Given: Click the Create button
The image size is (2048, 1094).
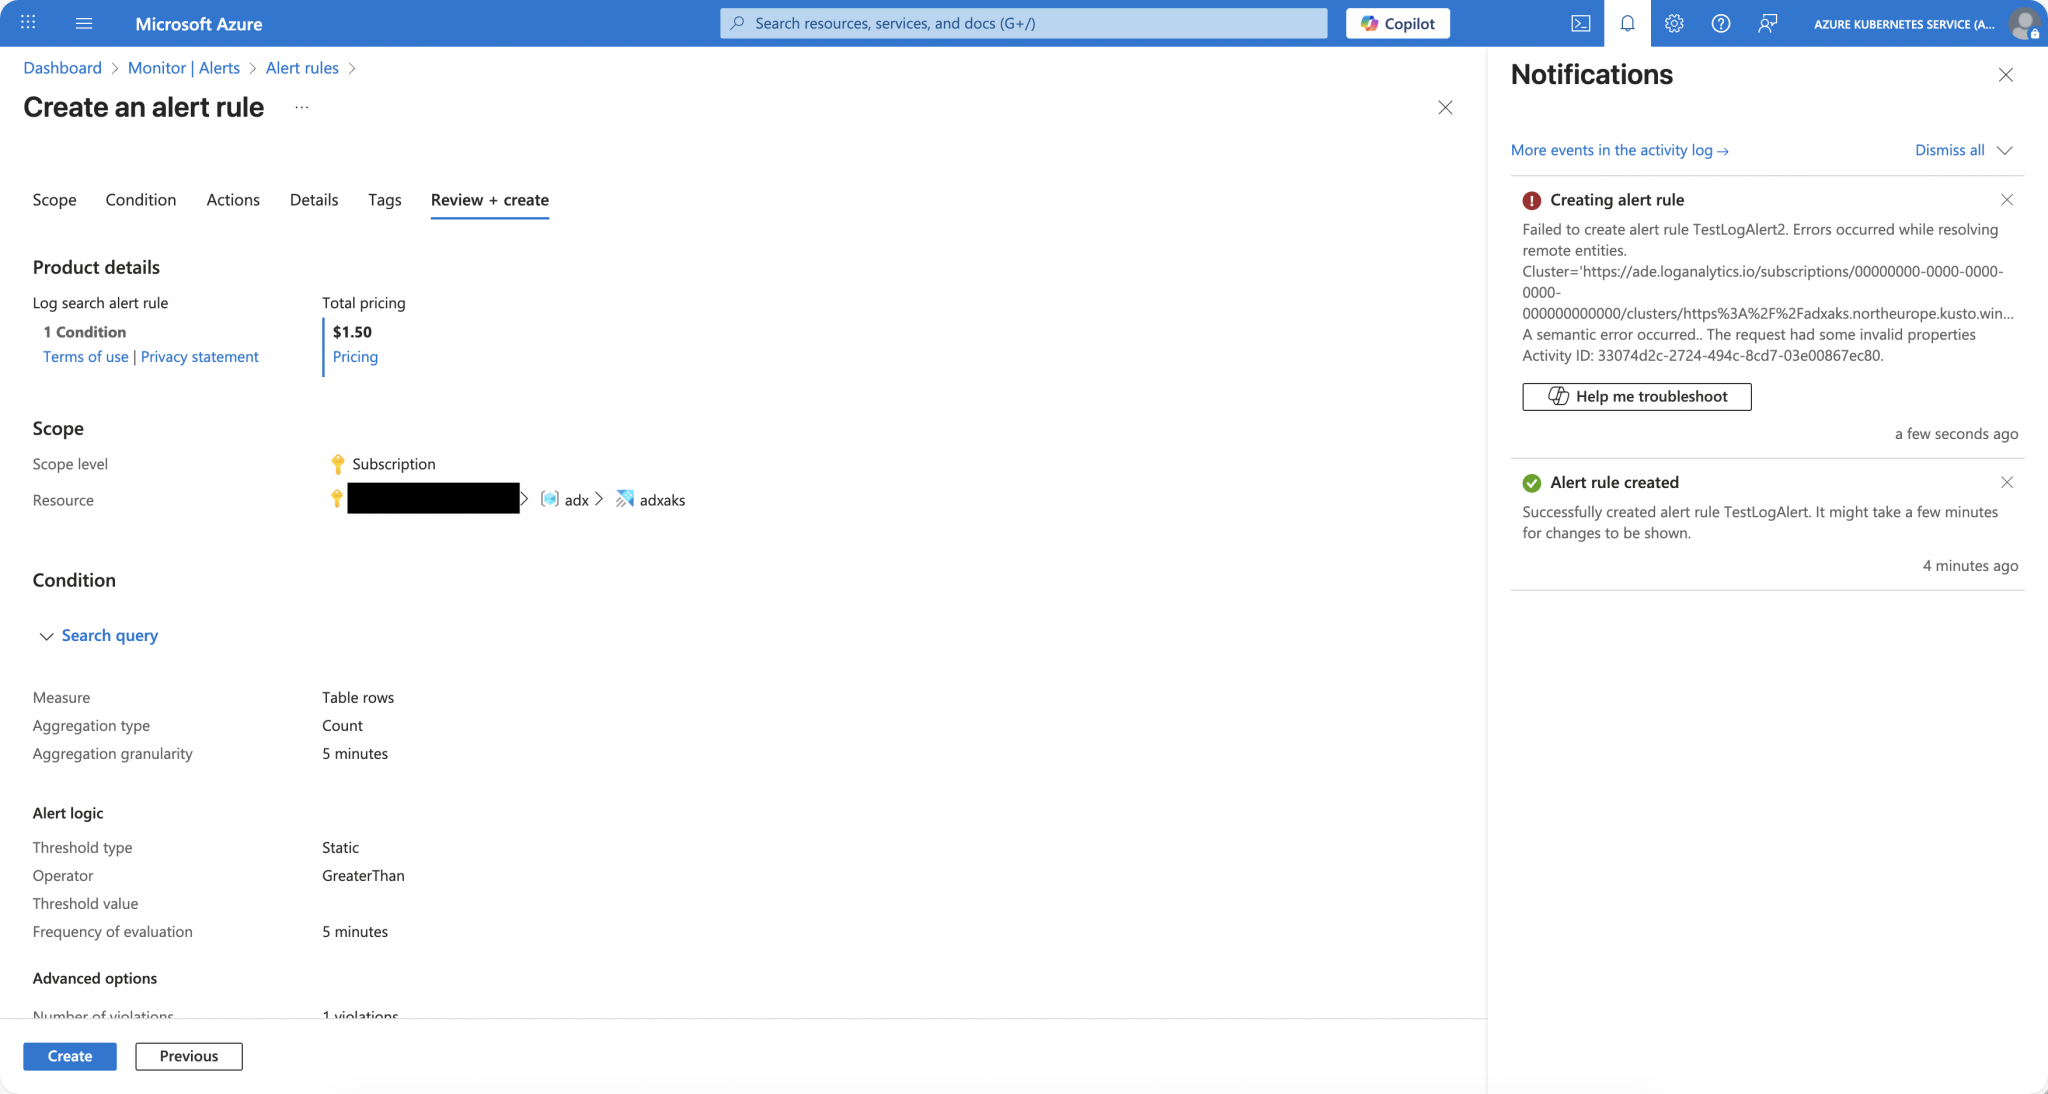Looking at the screenshot, I should [70, 1056].
